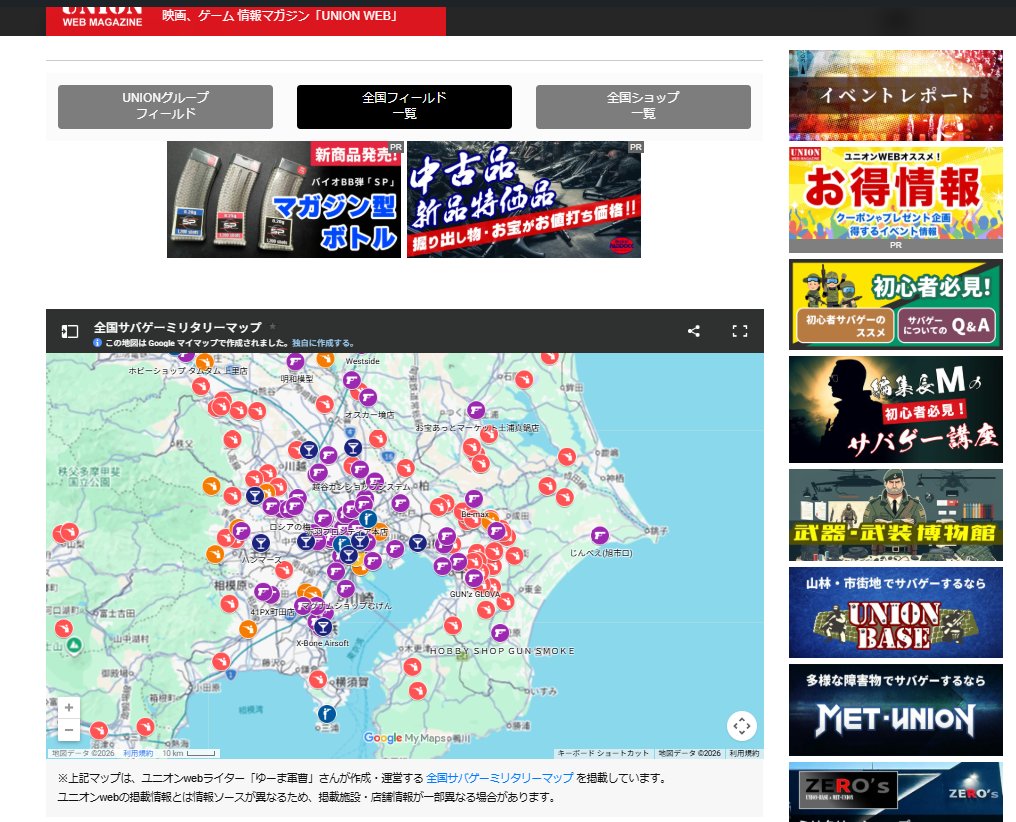Click the UNION WEB MAGAZINE header logo
This screenshot has height=822, width=1016.
click(102, 18)
